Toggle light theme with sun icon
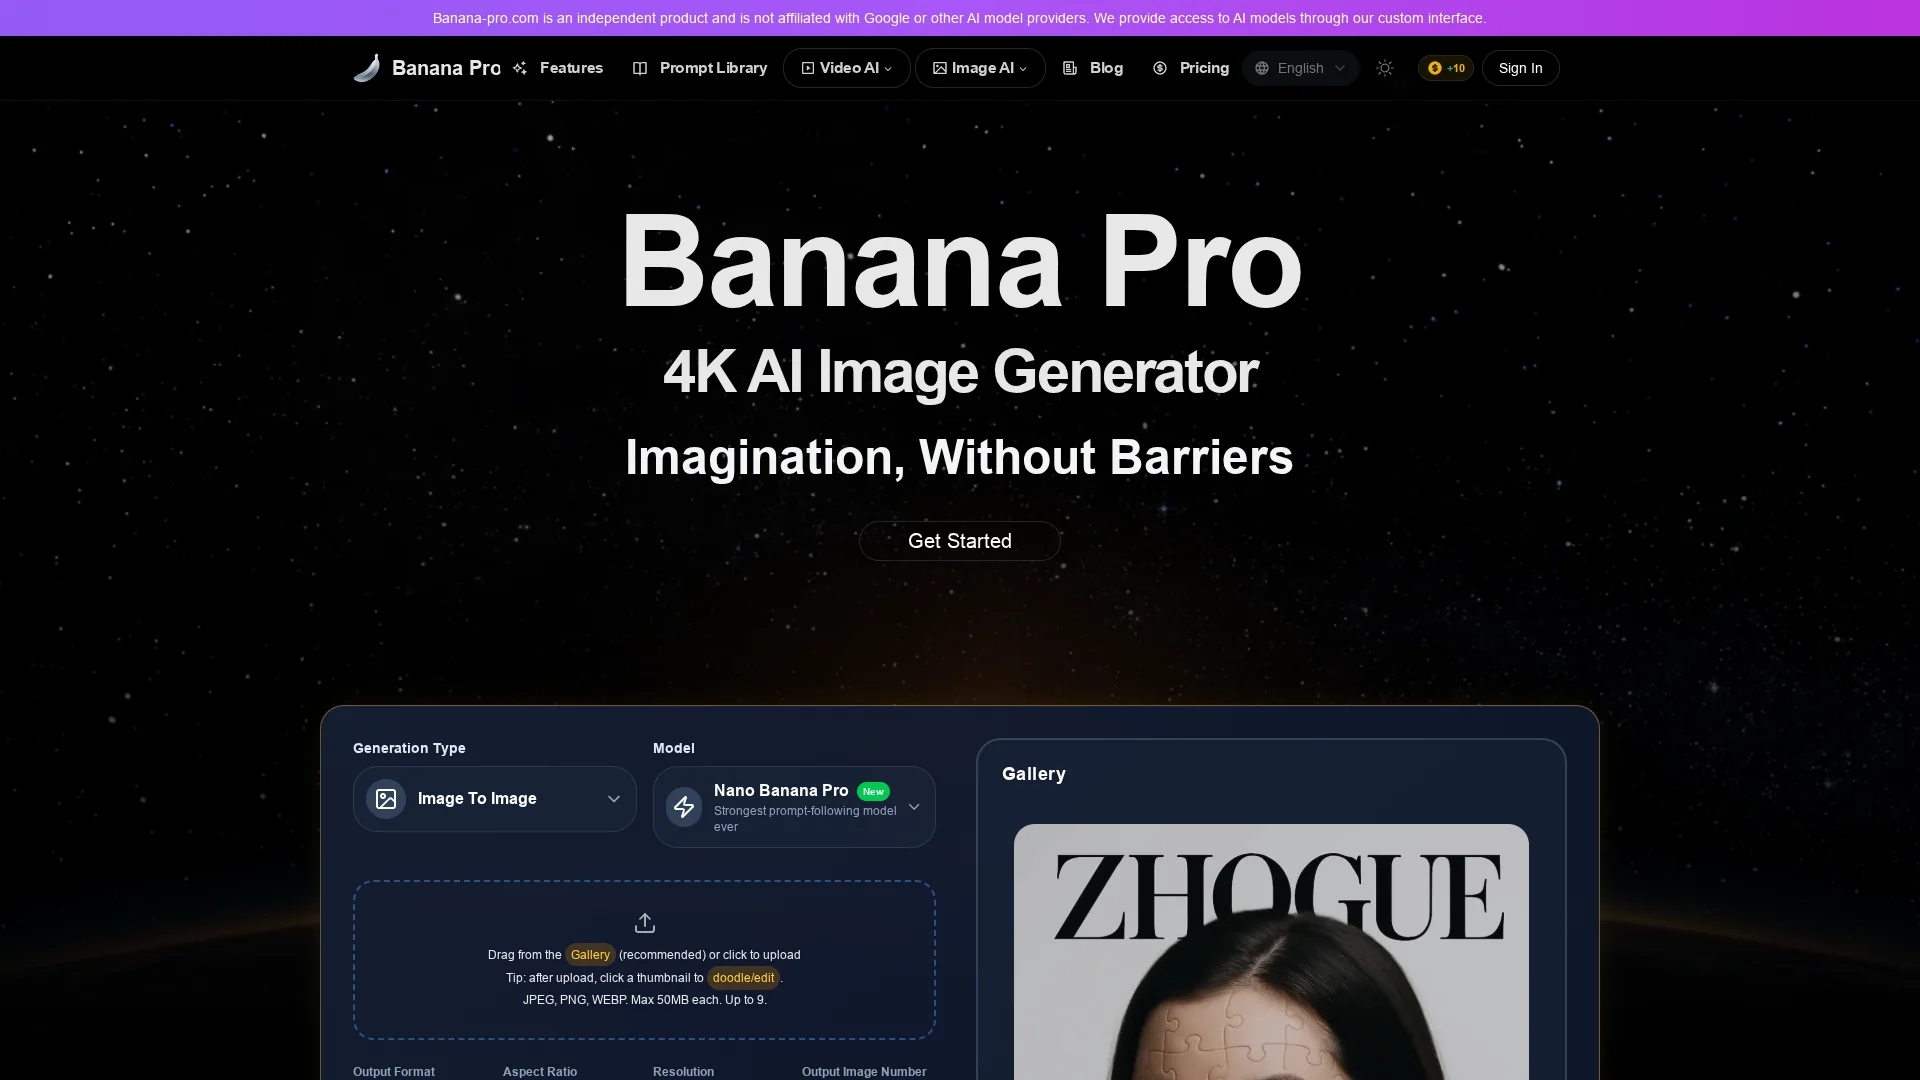Image resolution: width=1920 pixels, height=1080 pixels. [x=1385, y=68]
